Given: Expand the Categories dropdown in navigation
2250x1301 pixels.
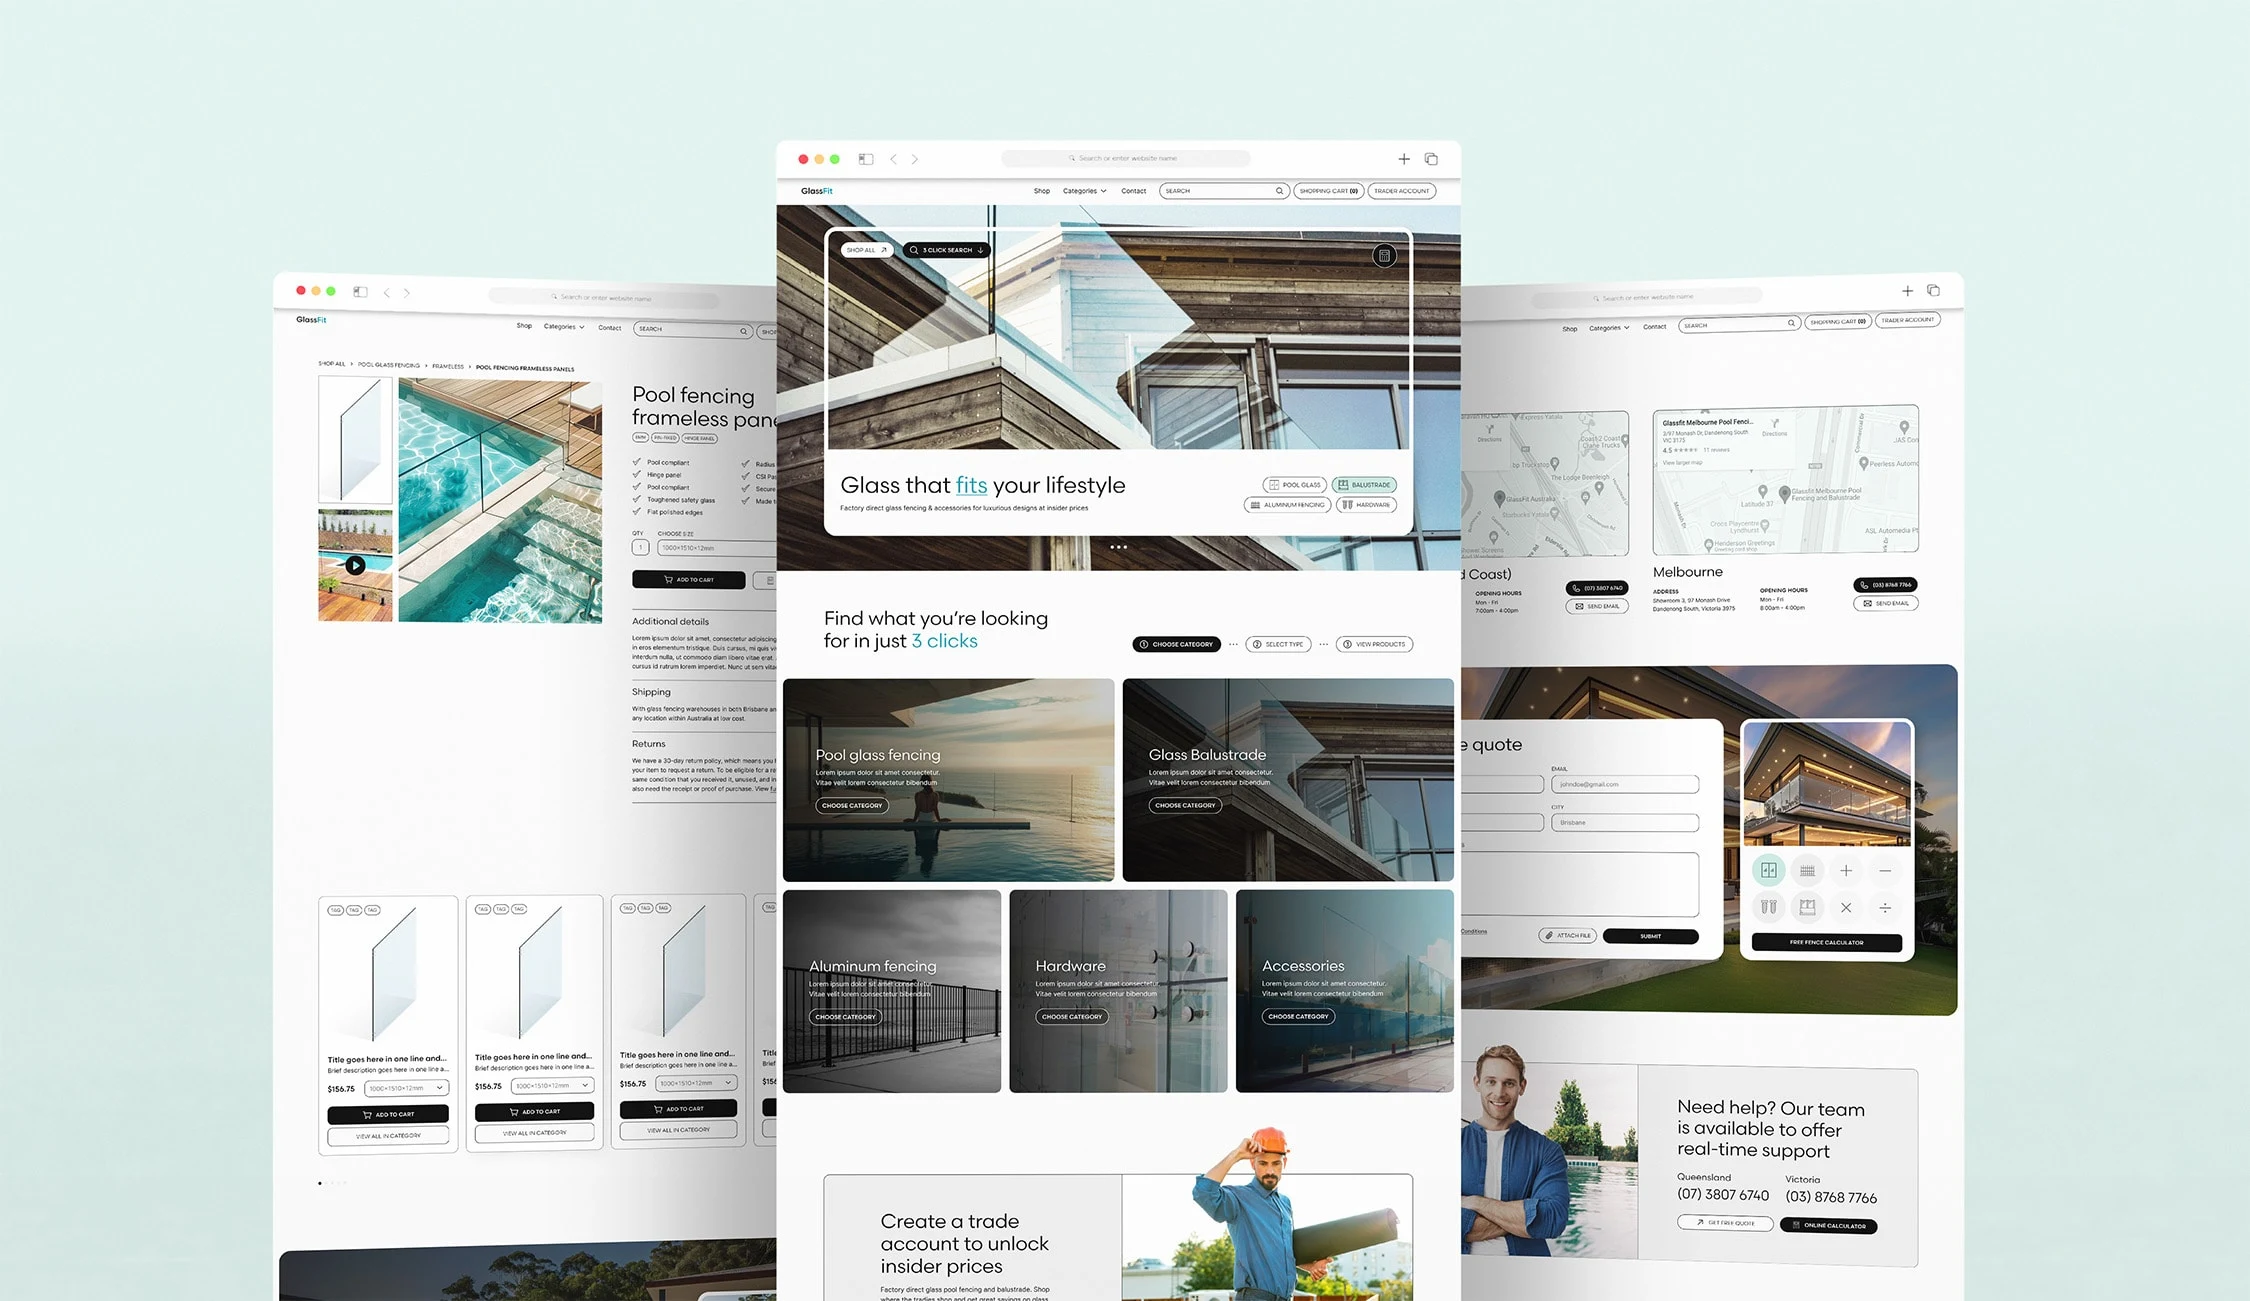Looking at the screenshot, I should pos(1084,191).
